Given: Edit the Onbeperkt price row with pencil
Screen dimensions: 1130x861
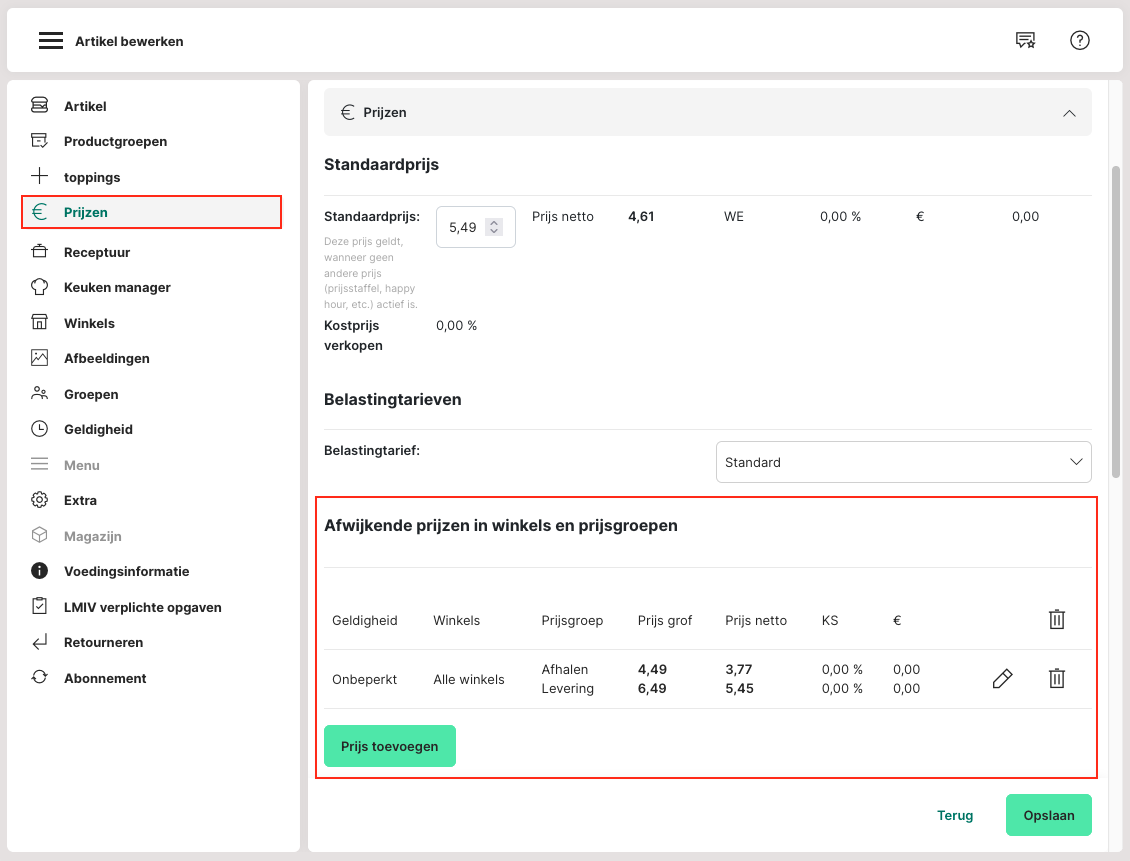Looking at the screenshot, I should coord(1002,679).
